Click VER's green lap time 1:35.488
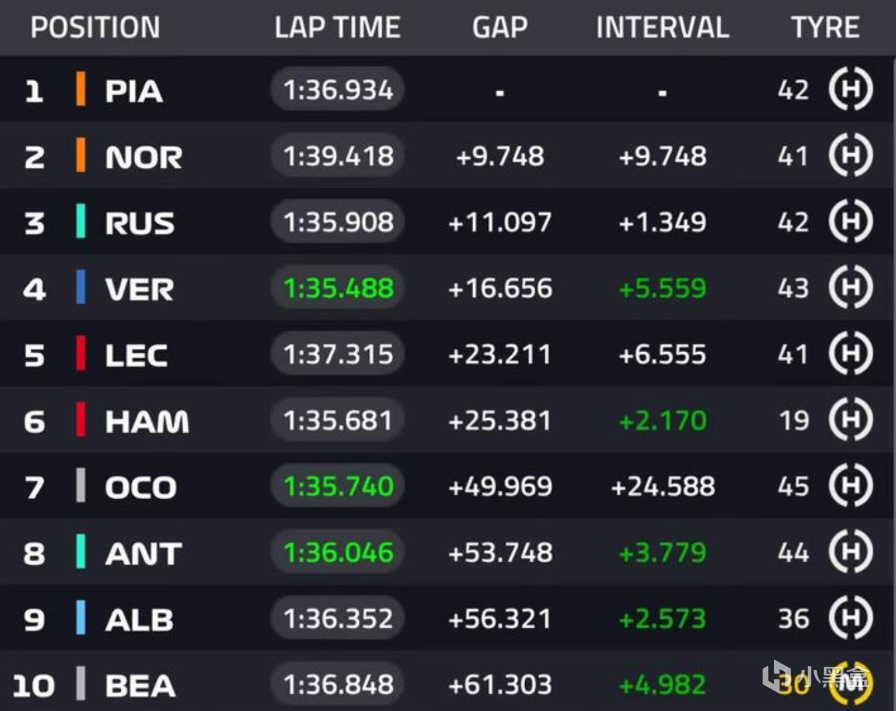Image resolution: width=896 pixels, height=711 pixels. point(338,288)
